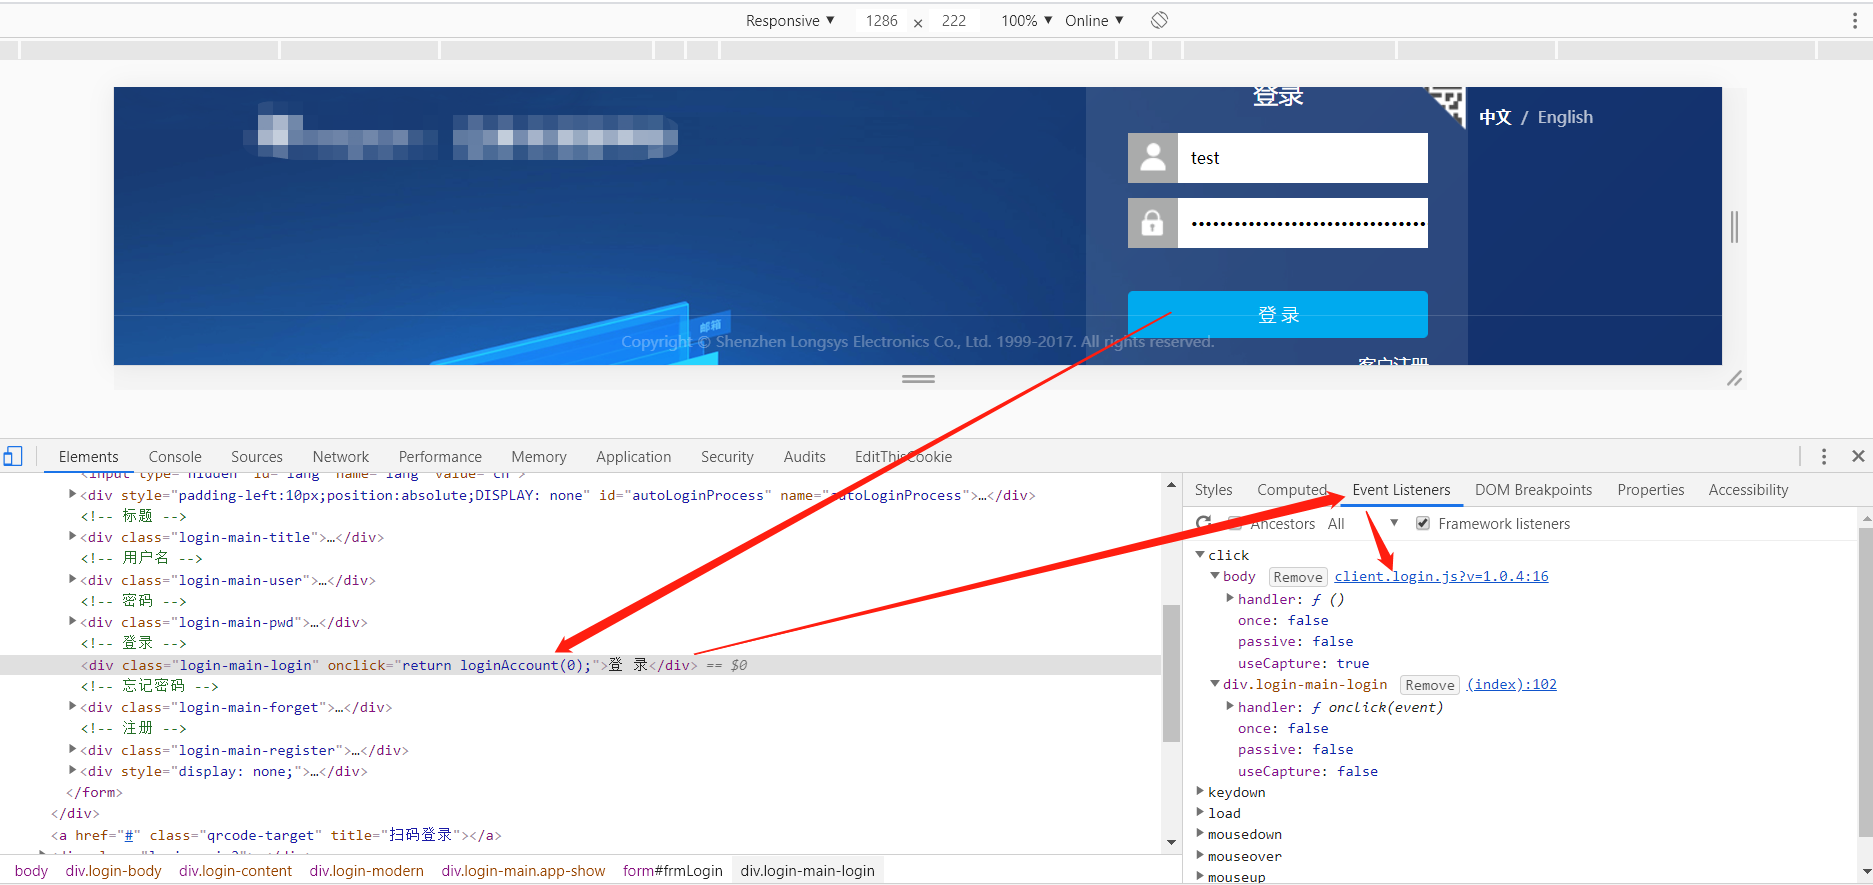Expand the login-main-register div node

(72, 749)
